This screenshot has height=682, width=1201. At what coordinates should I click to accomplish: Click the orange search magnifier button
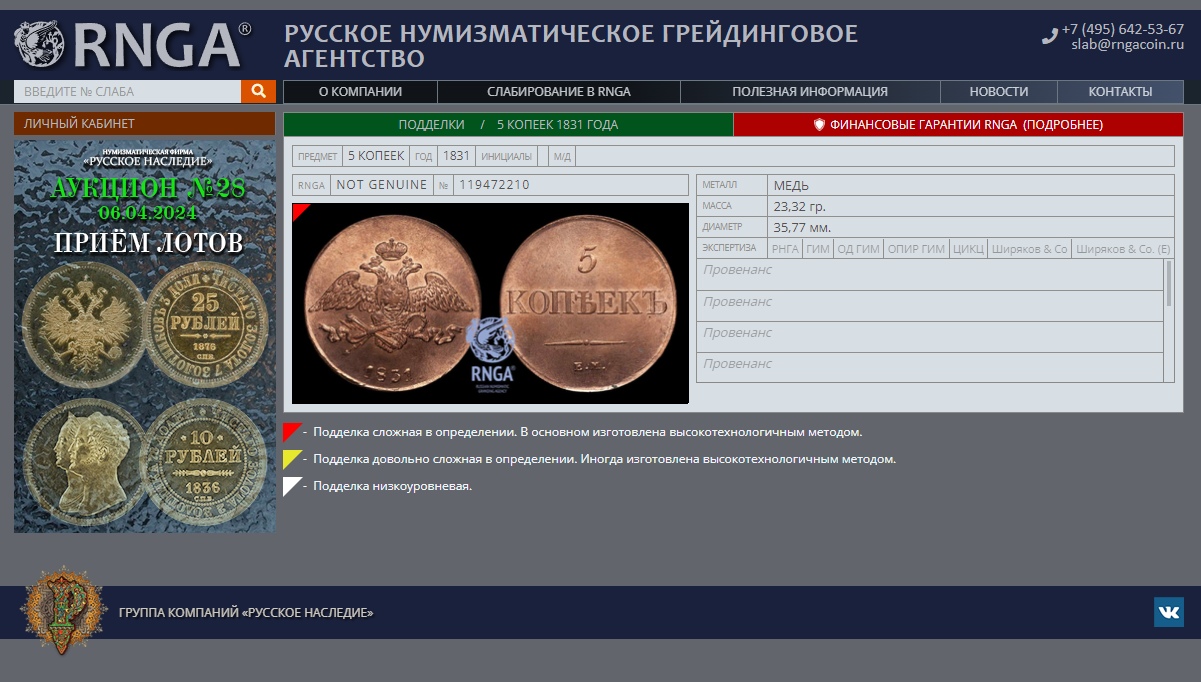[x=258, y=91]
